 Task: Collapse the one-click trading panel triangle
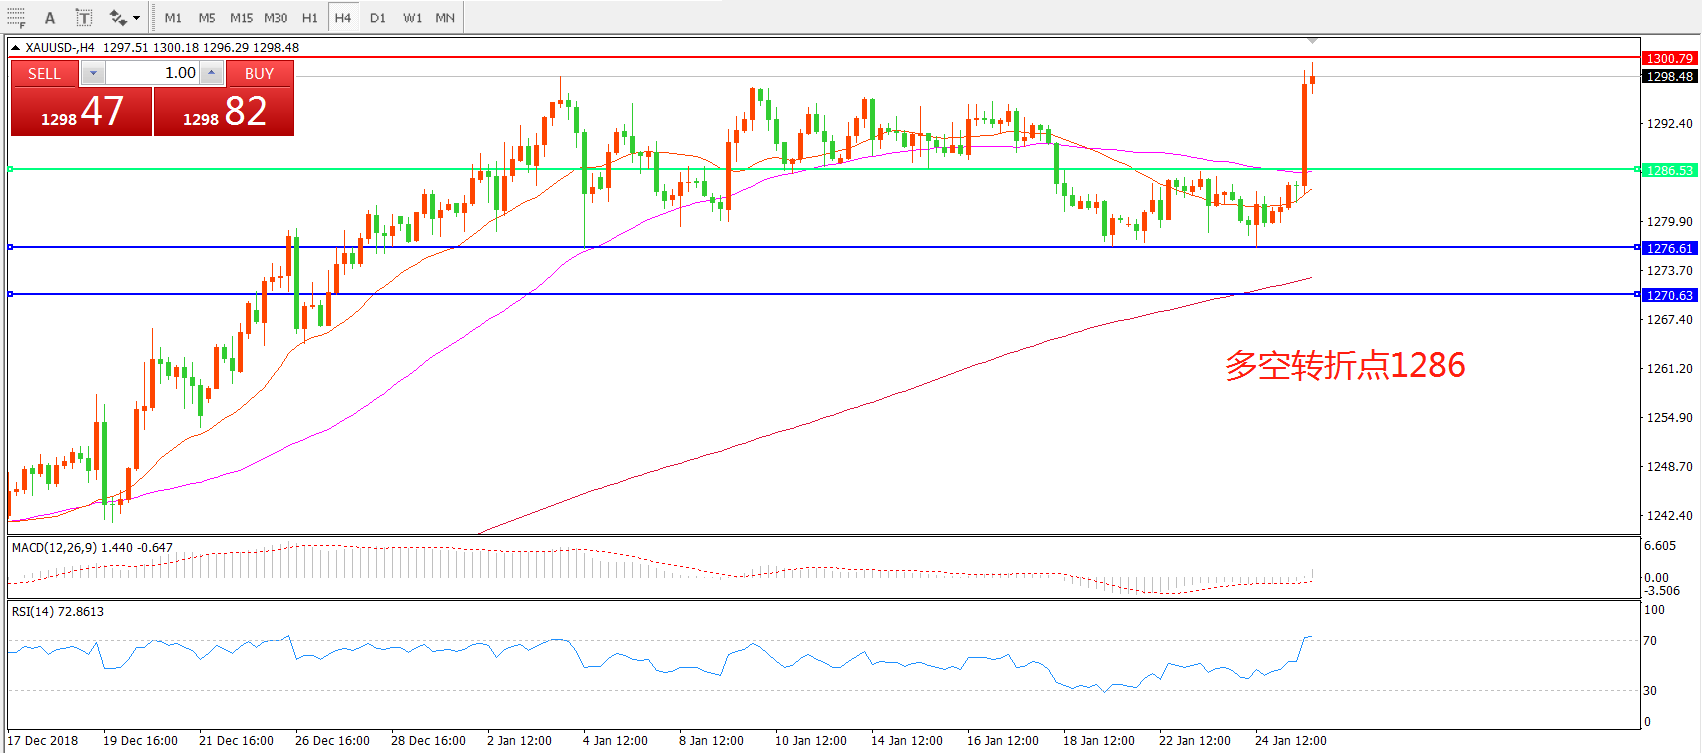coord(16,47)
